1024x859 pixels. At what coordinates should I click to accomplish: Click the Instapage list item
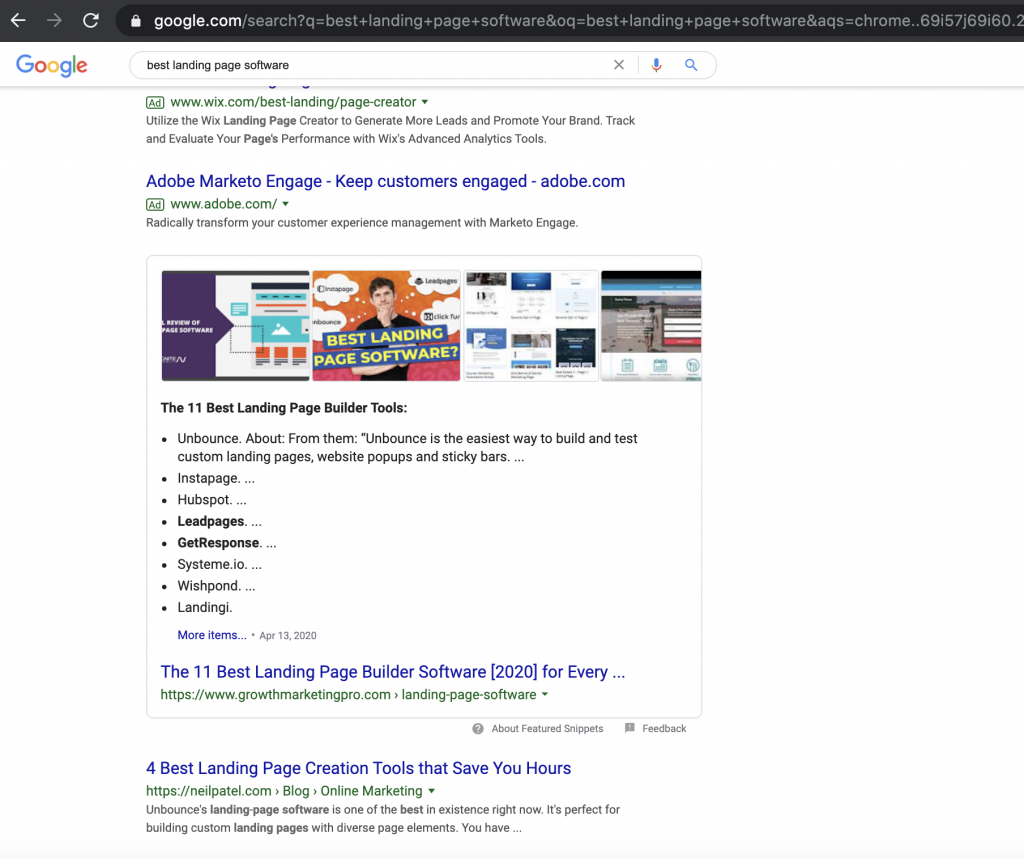pyautogui.click(x=216, y=478)
